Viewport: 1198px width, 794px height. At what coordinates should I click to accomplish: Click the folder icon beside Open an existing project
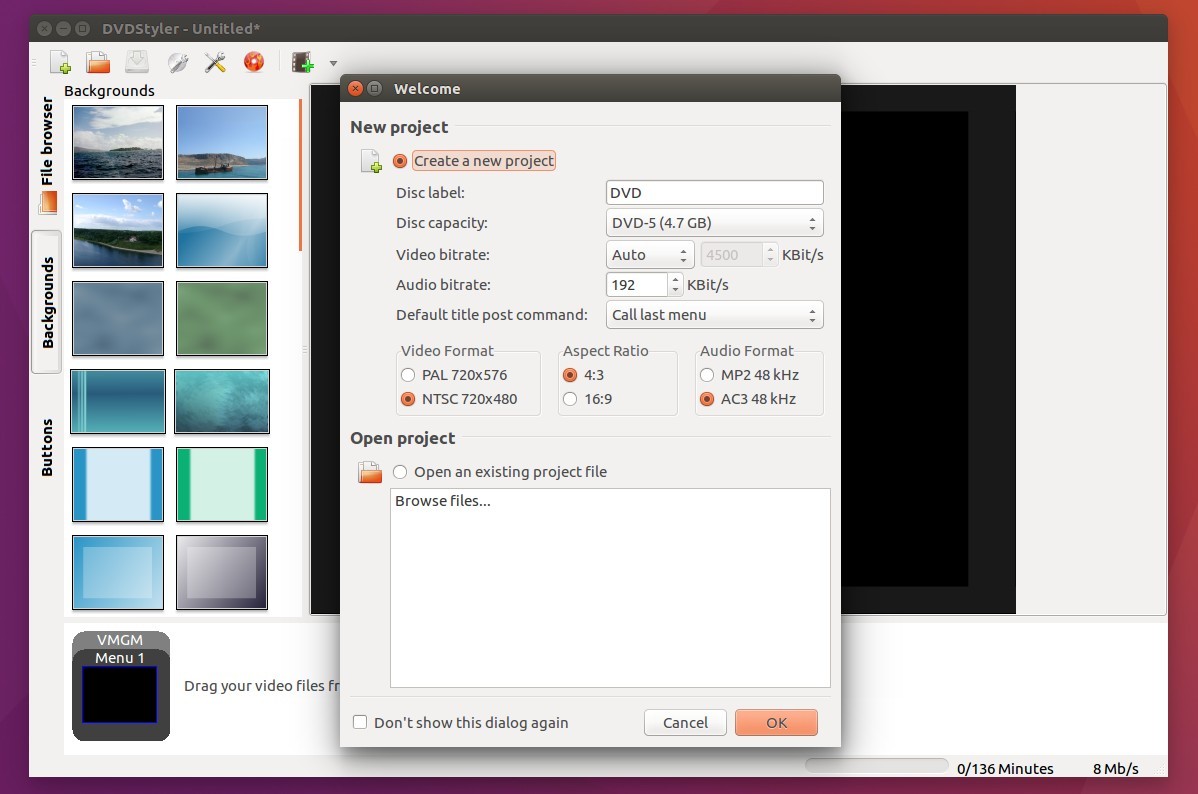point(370,472)
